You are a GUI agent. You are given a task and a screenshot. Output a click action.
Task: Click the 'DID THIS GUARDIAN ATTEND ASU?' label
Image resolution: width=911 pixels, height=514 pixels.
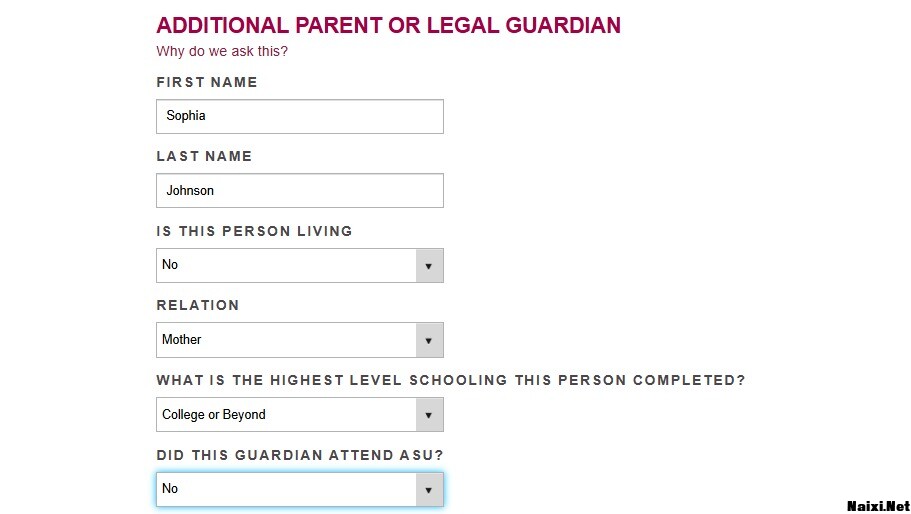(x=300, y=455)
